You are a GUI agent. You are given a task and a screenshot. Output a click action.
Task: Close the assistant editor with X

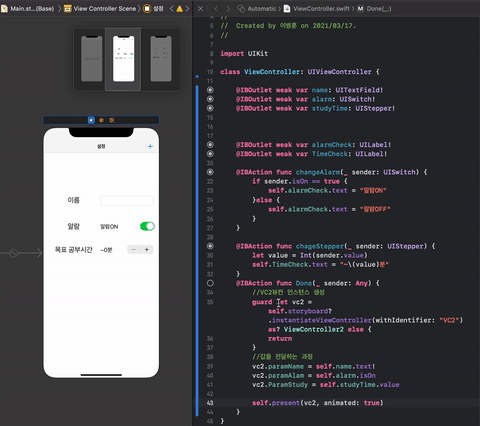click(200, 9)
